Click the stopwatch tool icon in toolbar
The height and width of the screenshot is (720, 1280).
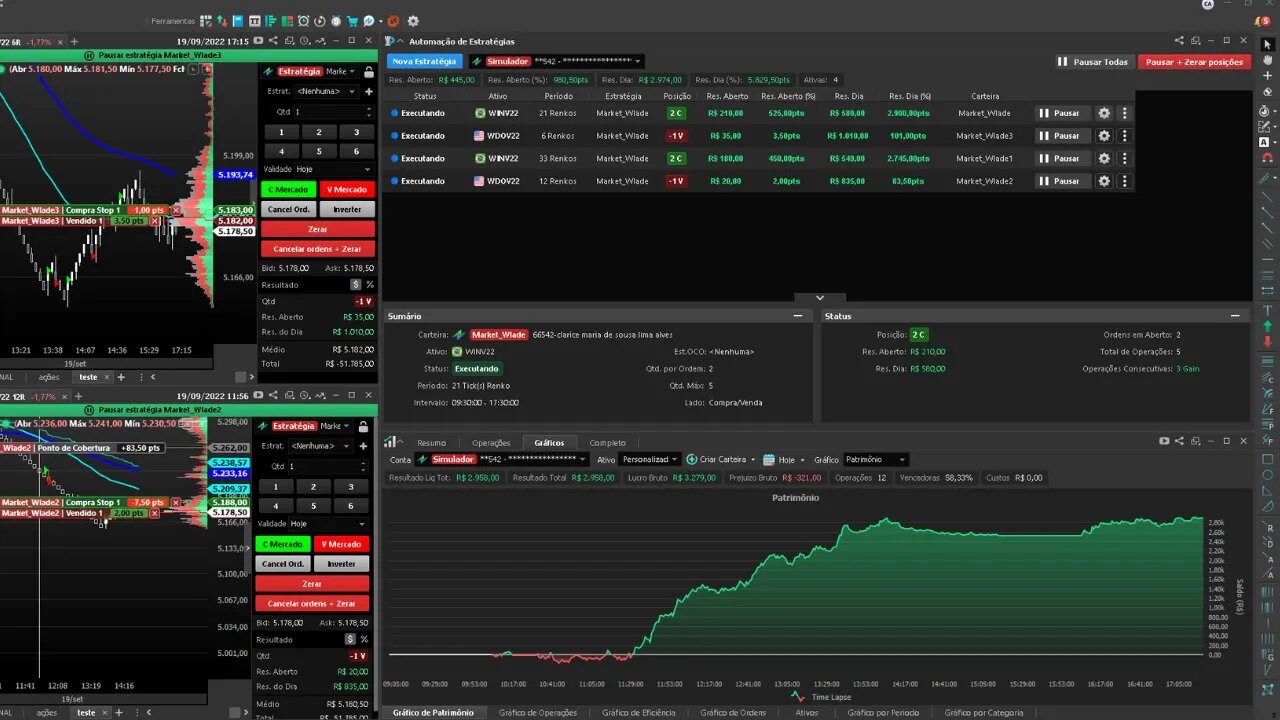[336, 20]
